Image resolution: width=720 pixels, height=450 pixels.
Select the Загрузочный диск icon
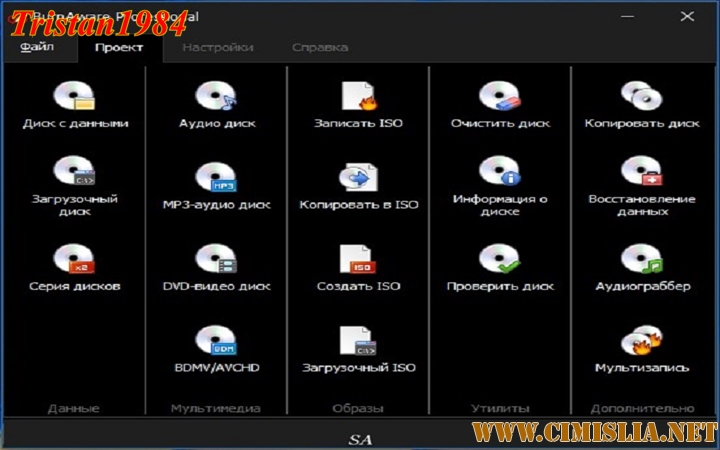(75, 173)
